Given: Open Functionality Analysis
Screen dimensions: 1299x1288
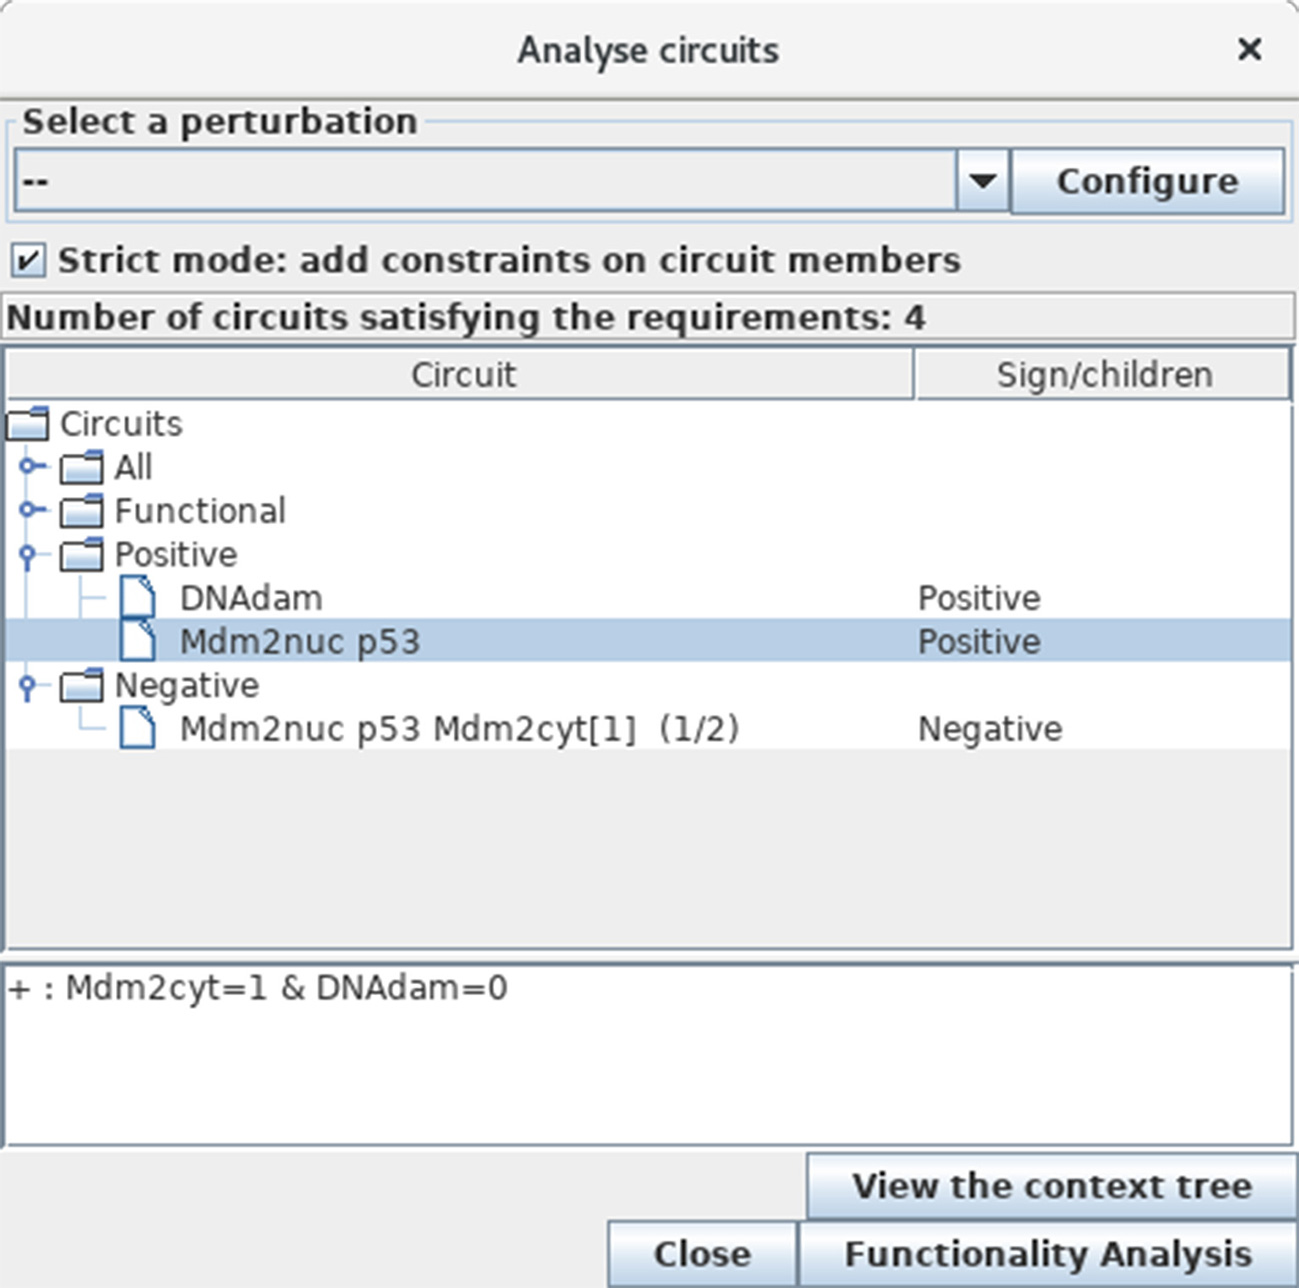Looking at the screenshot, I should (x=1047, y=1254).
